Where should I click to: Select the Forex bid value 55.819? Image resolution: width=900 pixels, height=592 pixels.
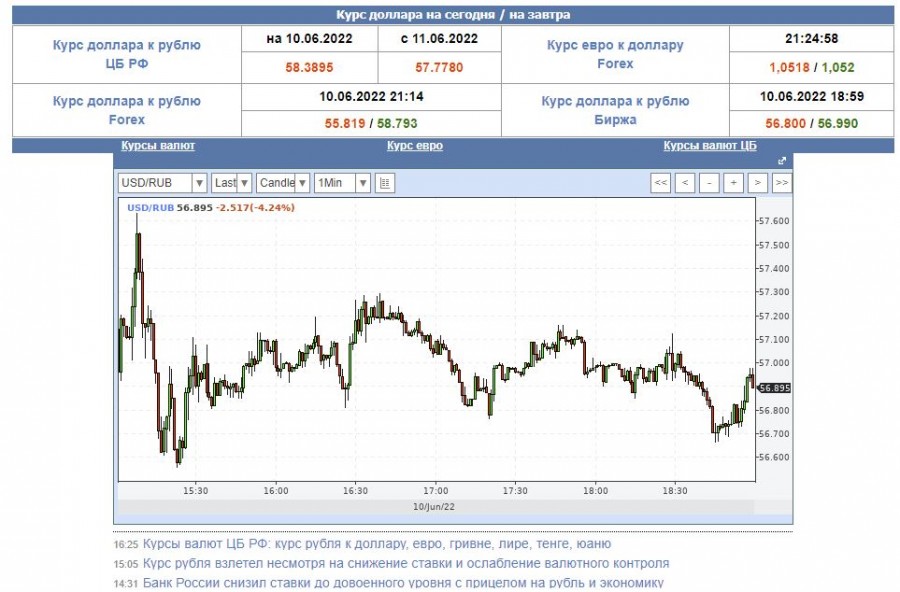click(x=345, y=123)
